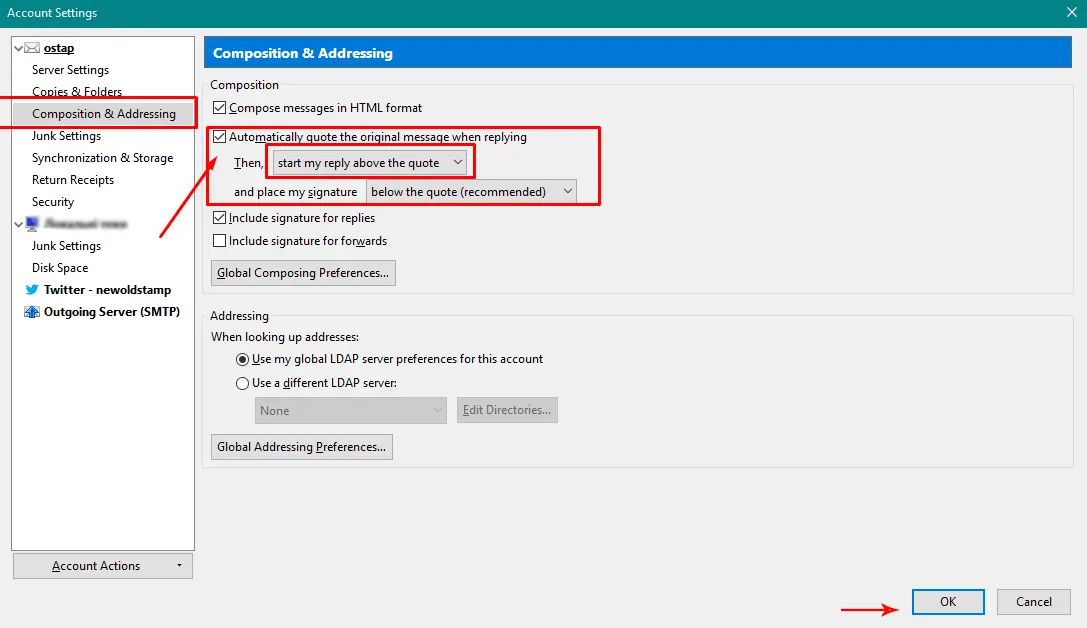Confirm changes with OK button
Viewport: 1087px width, 628px height.
click(948, 602)
